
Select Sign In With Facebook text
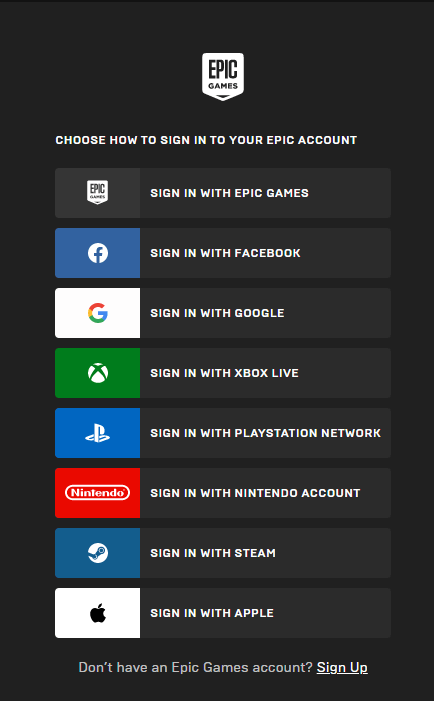225,253
